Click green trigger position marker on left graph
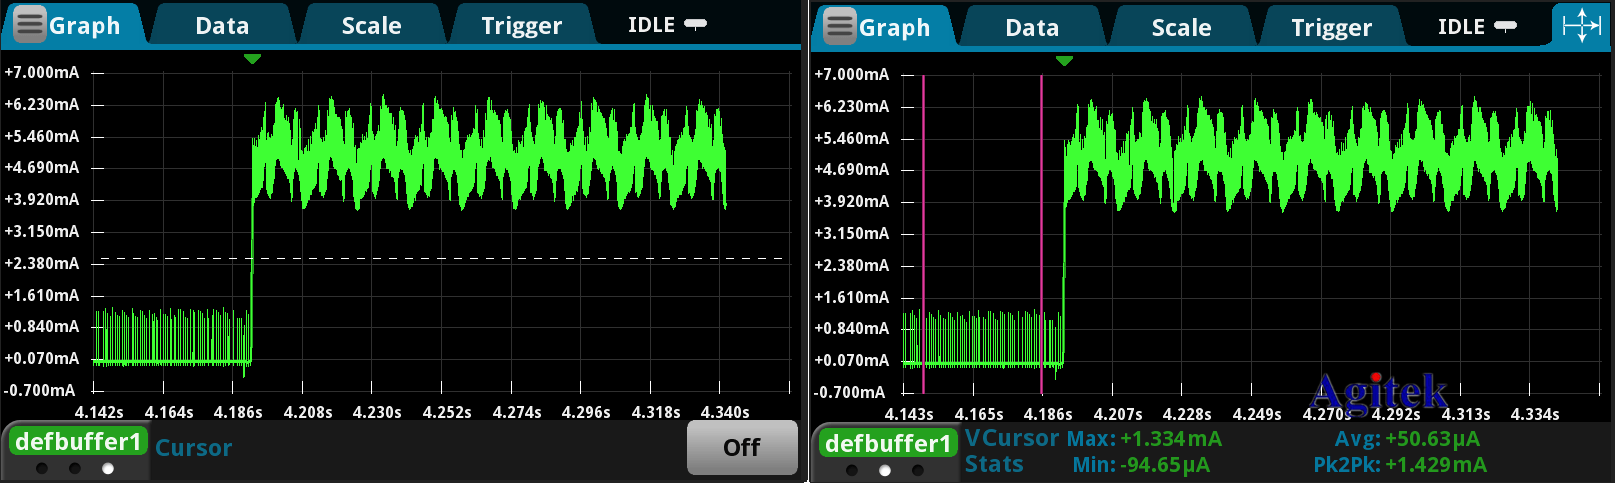Screen dimensions: 1615x485 pyautogui.click(x=252, y=59)
